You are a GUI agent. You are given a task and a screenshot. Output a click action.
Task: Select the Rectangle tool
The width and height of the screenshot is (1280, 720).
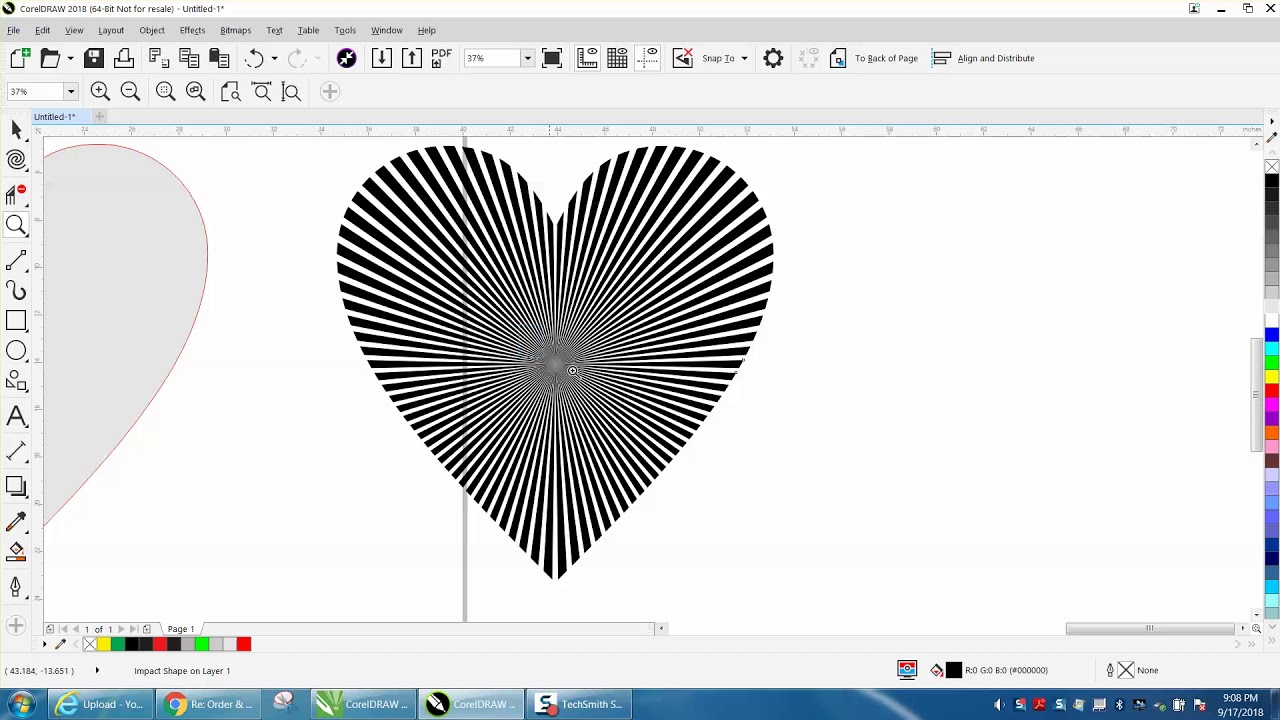pyautogui.click(x=16, y=321)
